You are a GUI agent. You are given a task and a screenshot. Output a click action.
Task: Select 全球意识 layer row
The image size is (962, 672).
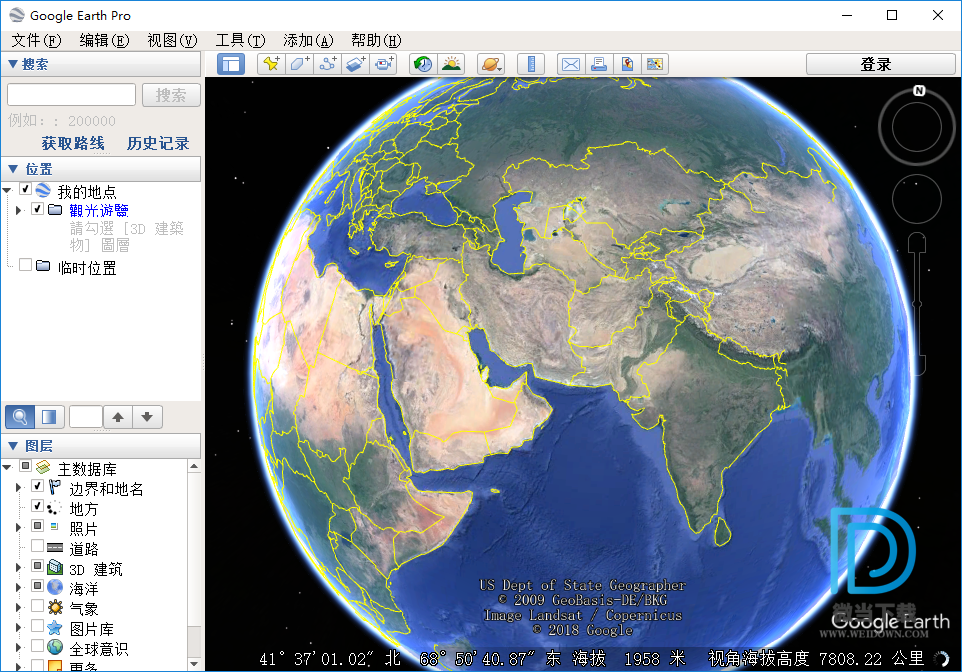[x=99, y=648]
